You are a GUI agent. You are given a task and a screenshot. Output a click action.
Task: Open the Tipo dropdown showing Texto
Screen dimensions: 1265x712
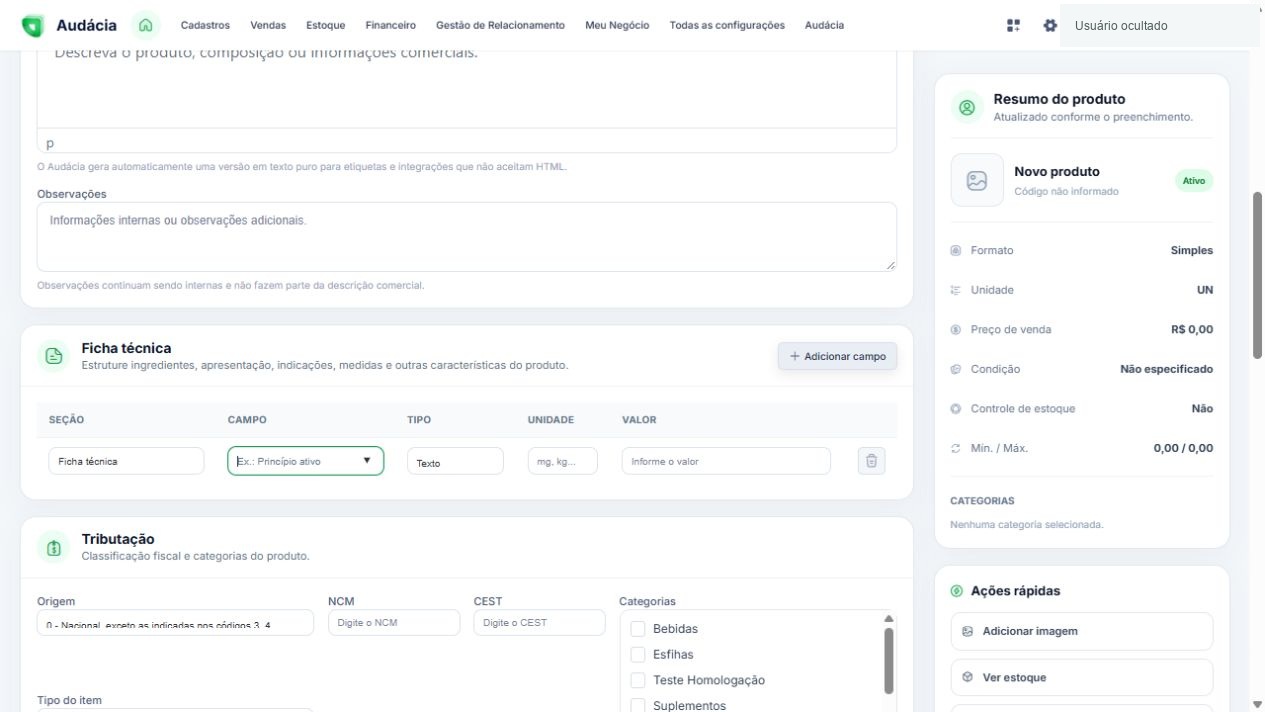[455, 462]
